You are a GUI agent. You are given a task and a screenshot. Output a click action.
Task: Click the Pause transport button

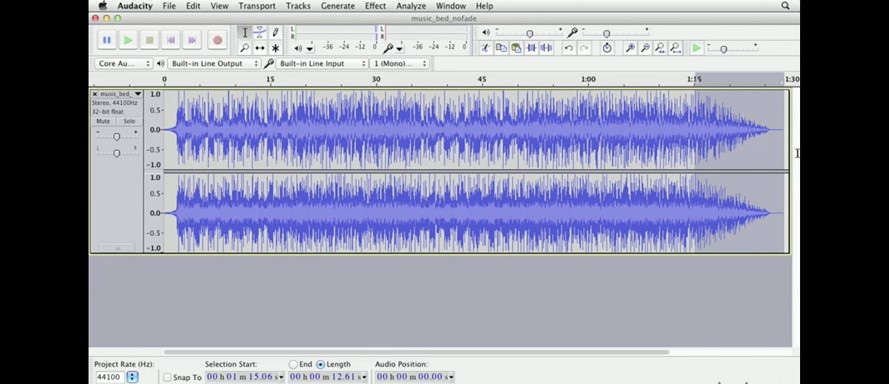tap(107, 40)
